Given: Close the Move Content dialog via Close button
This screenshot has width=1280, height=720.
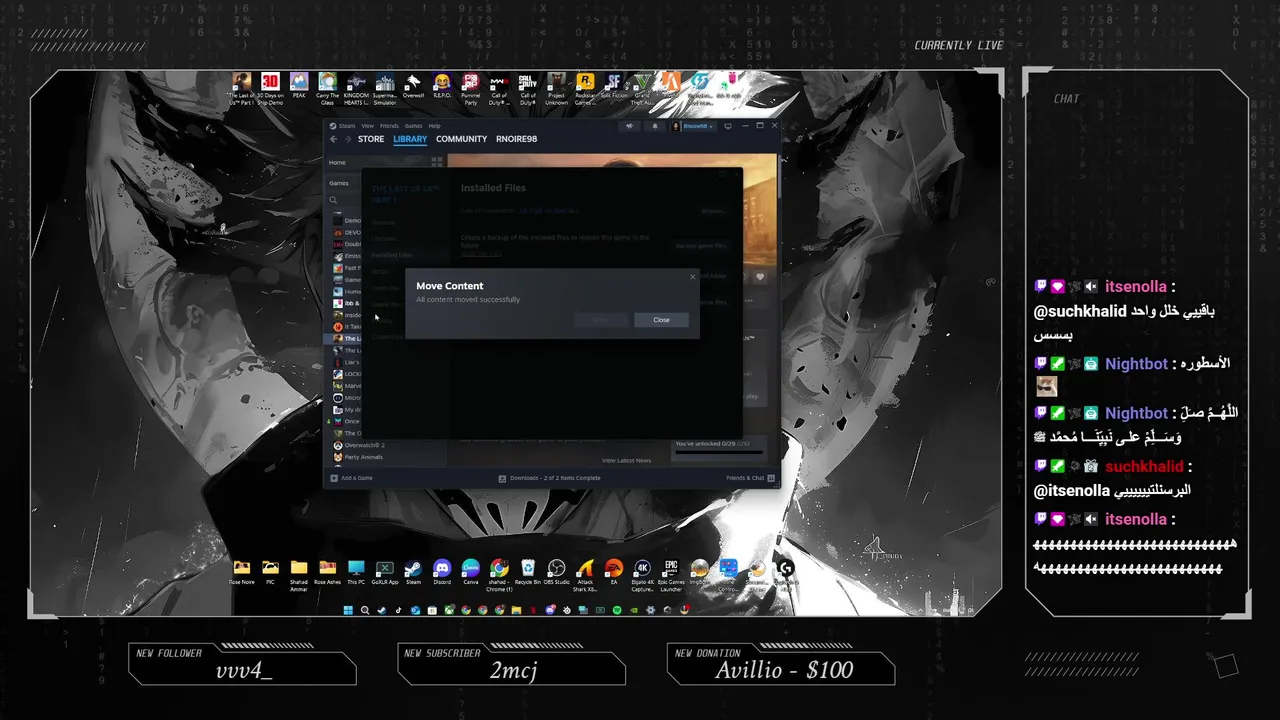Looking at the screenshot, I should 661,320.
